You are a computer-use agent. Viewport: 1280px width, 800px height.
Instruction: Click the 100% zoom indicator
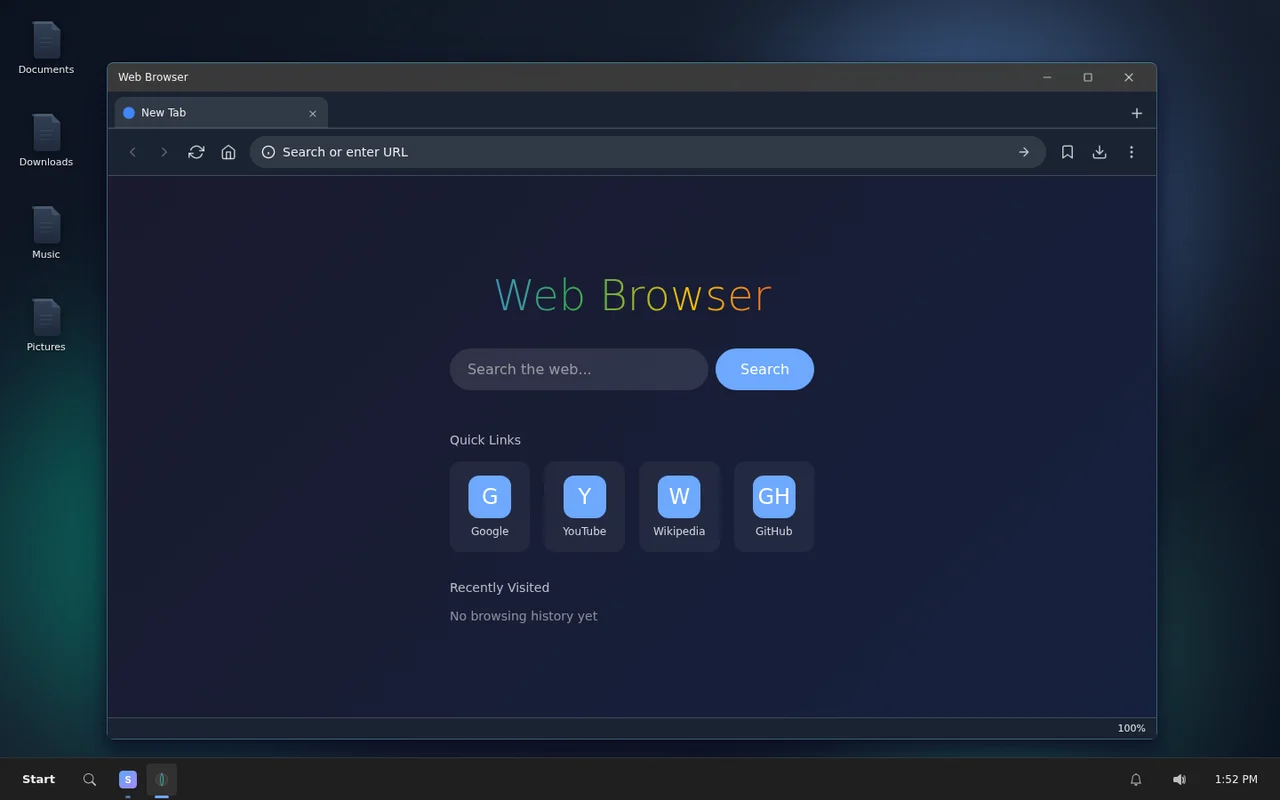coord(1131,728)
